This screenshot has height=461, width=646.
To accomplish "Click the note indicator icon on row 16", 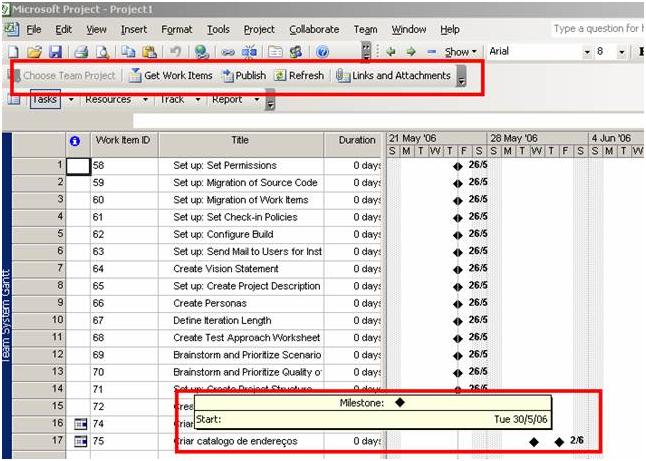I will tap(81, 424).
